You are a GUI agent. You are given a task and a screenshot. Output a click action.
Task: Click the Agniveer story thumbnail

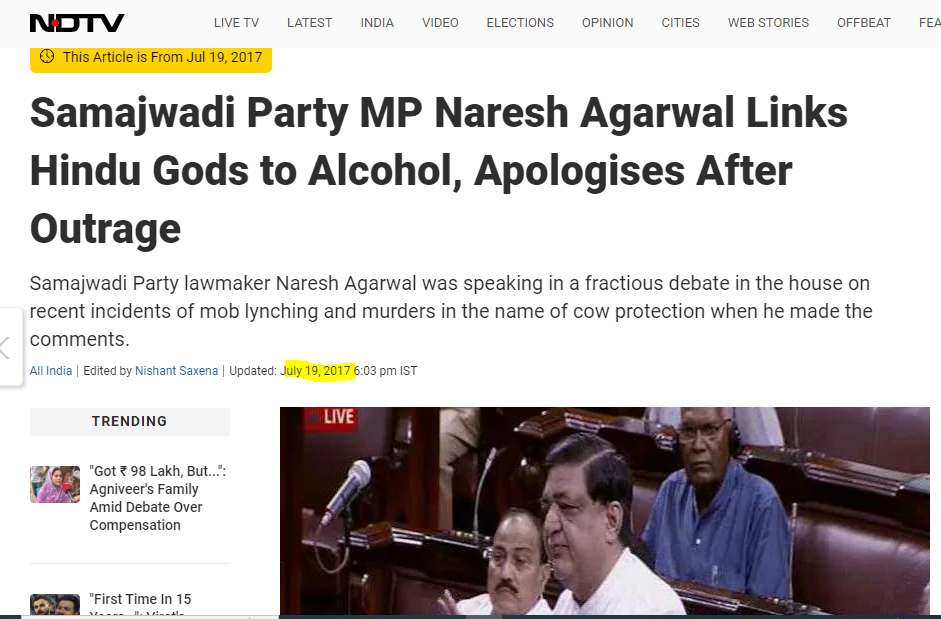(x=55, y=484)
